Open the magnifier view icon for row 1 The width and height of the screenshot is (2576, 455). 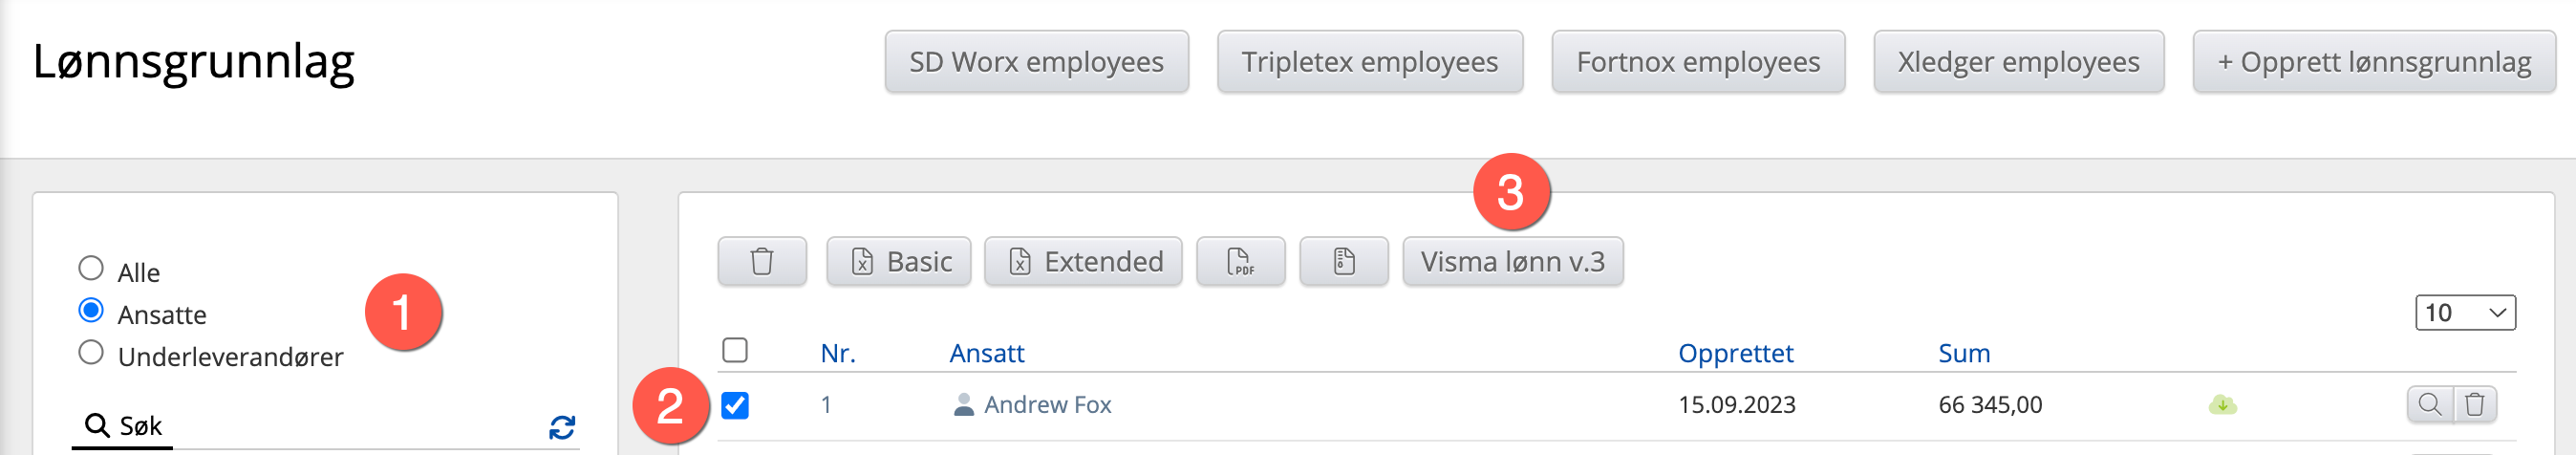[2428, 405]
